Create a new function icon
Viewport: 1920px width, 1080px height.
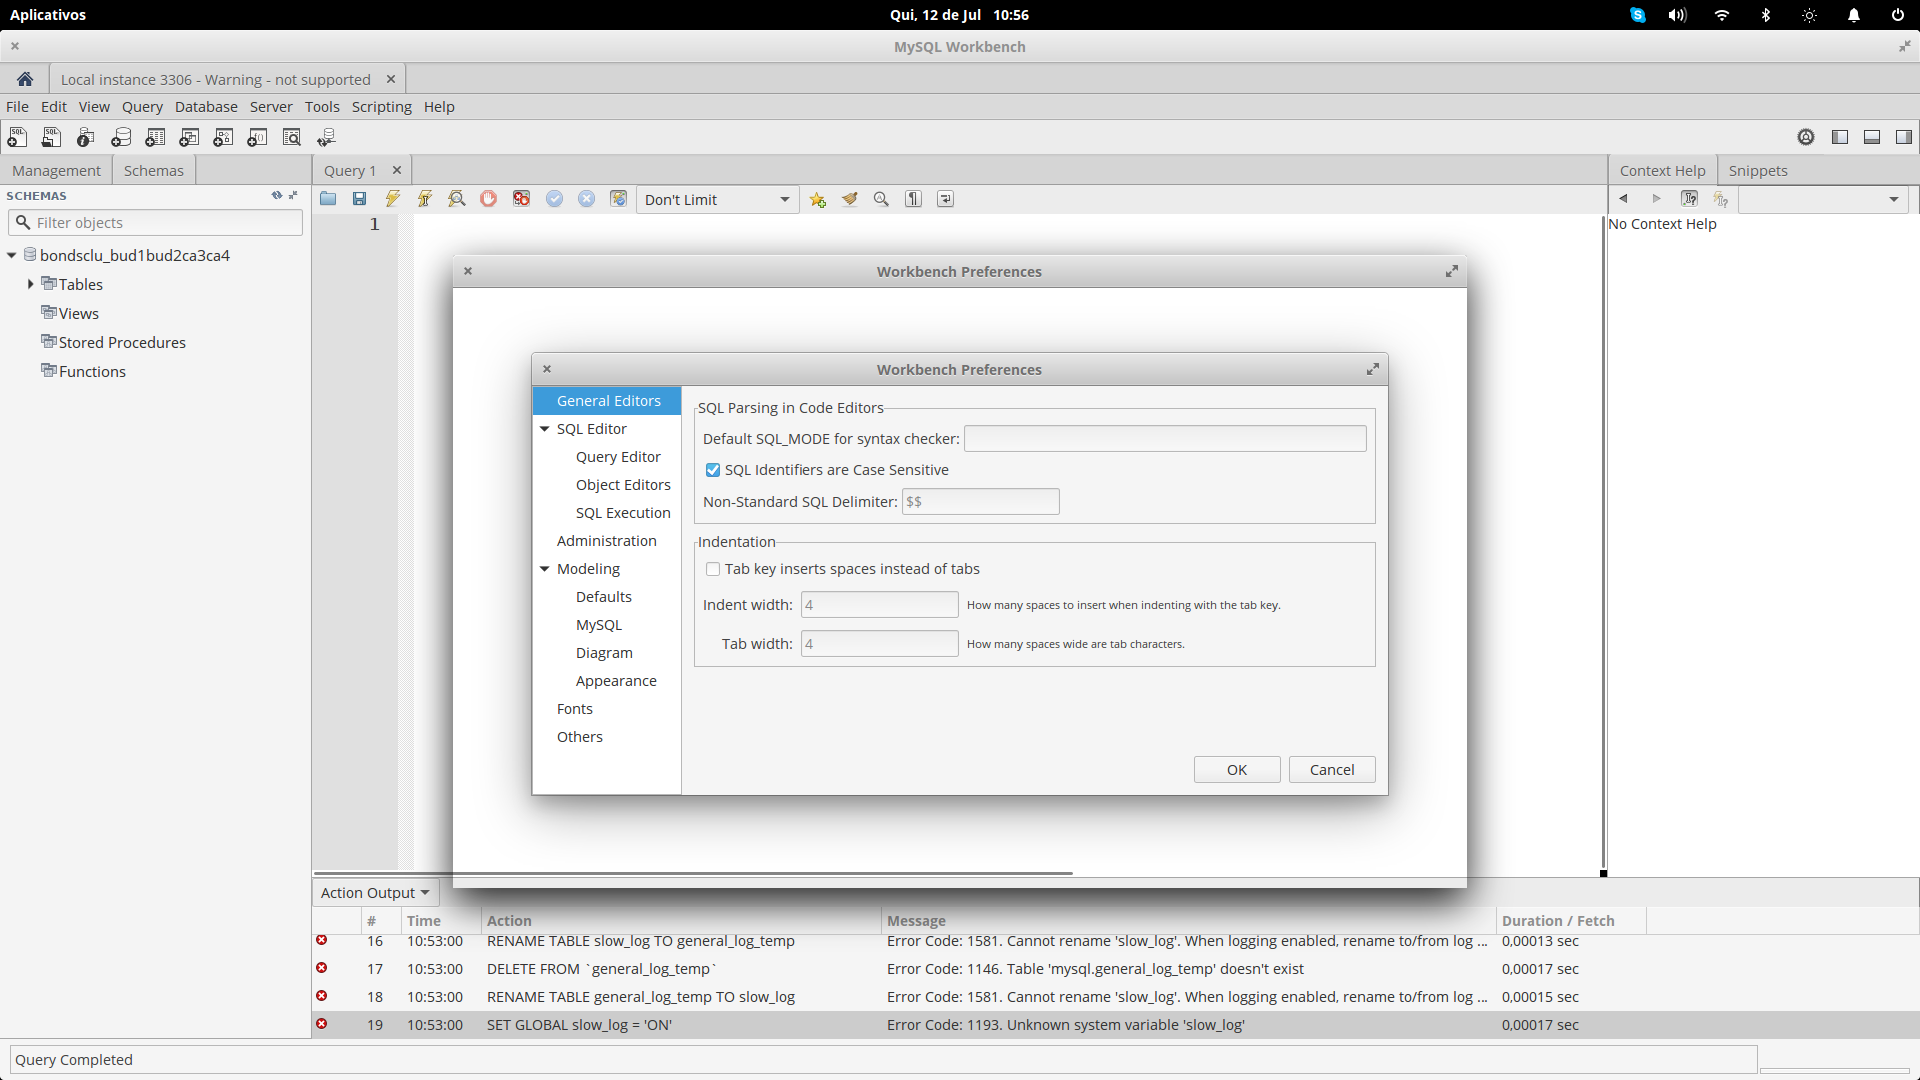257,137
